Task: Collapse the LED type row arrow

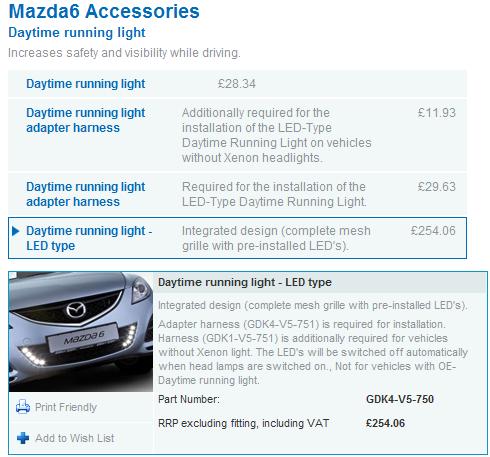Action: click(15, 231)
